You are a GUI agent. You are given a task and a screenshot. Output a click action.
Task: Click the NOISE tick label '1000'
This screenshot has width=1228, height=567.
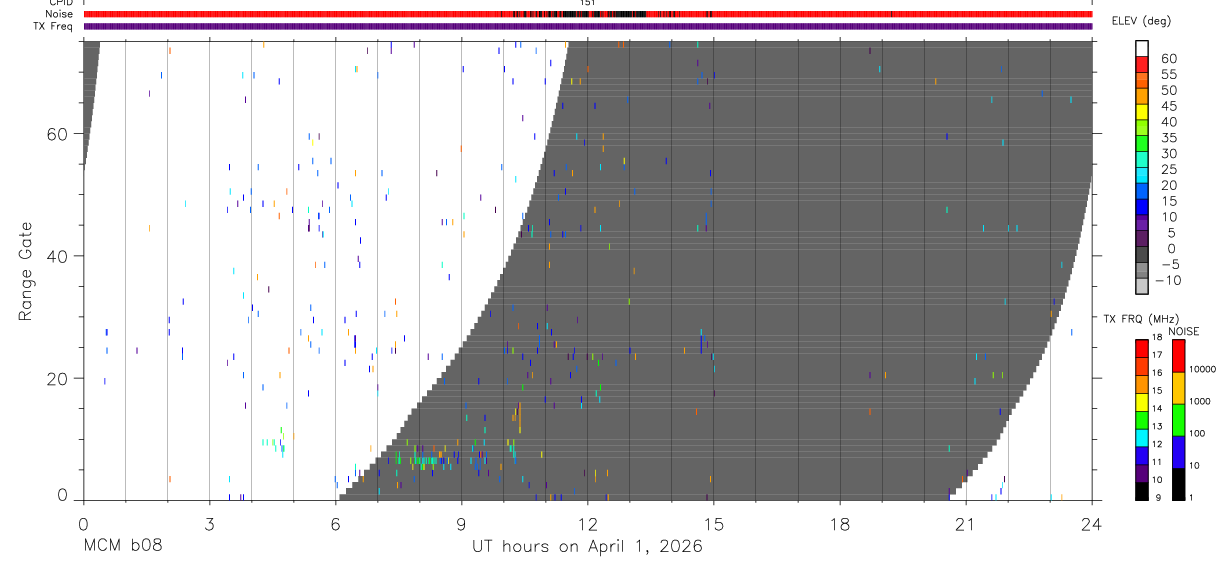point(1201,402)
